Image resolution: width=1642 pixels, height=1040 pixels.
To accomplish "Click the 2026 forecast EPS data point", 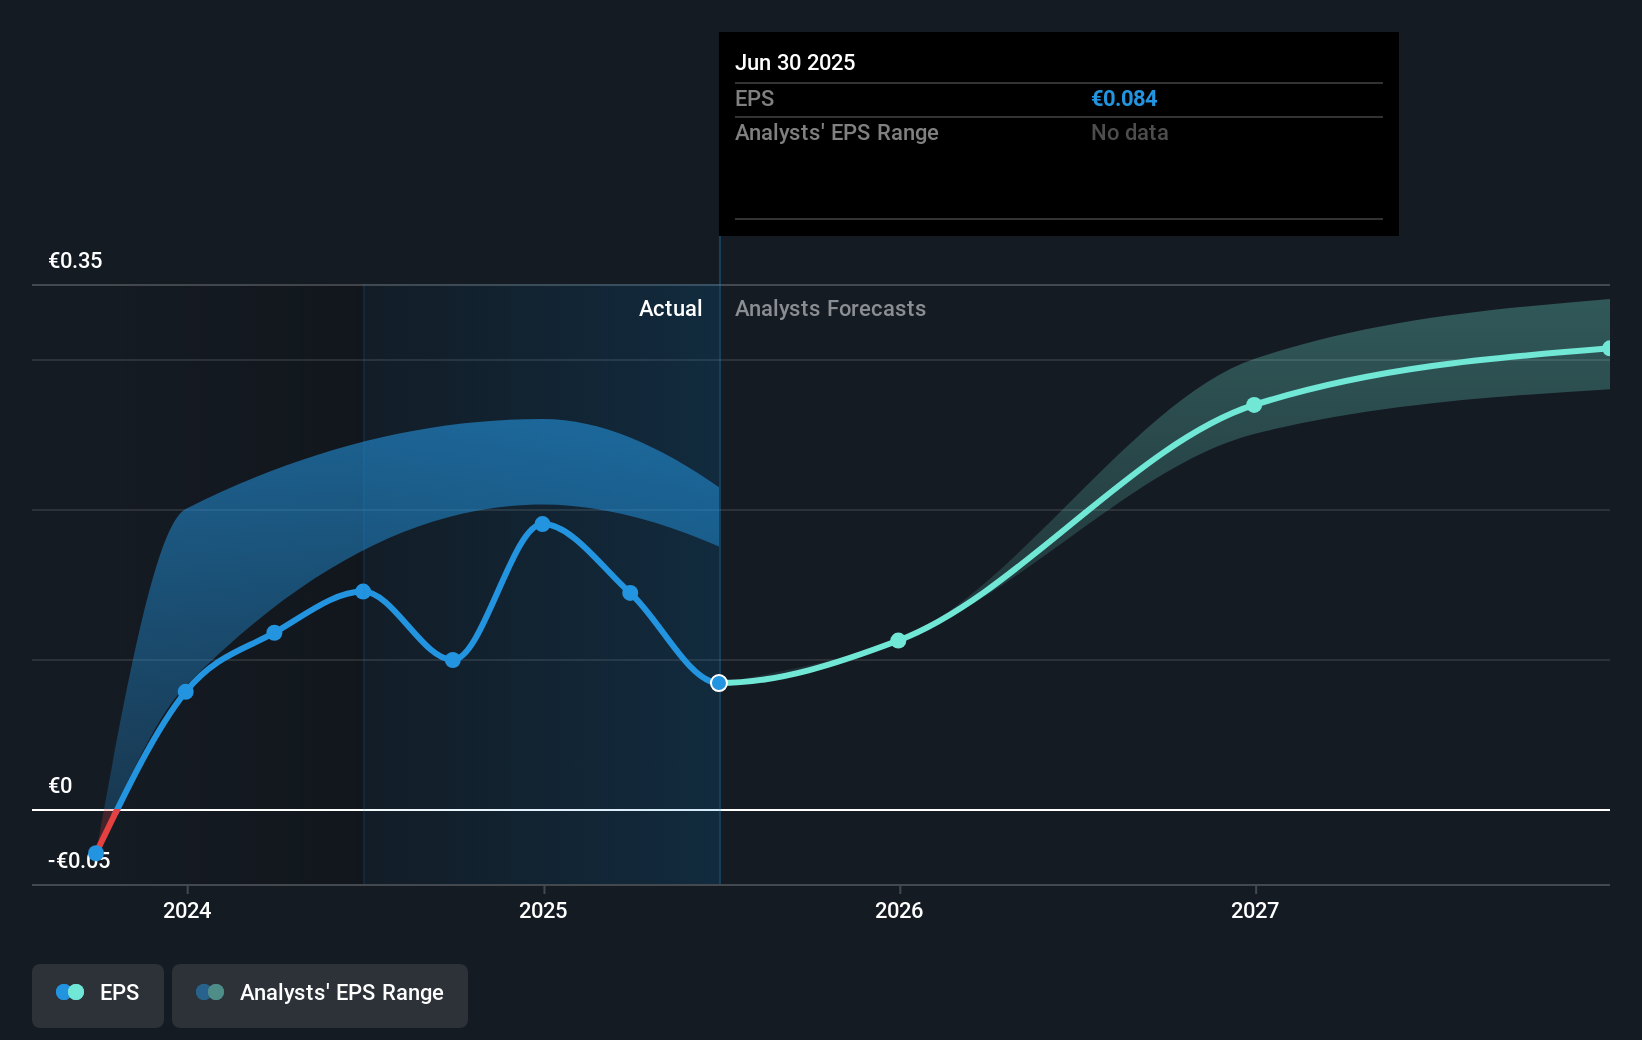I will (898, 640).
